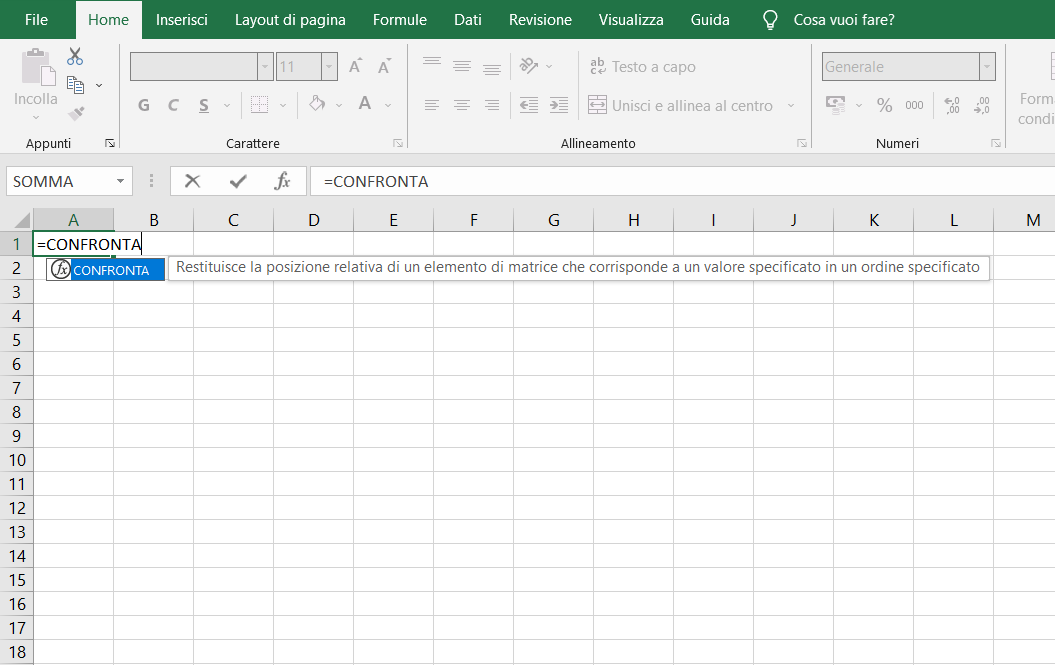Select the Taglia (Cut) scissors icon

(75, 57)
